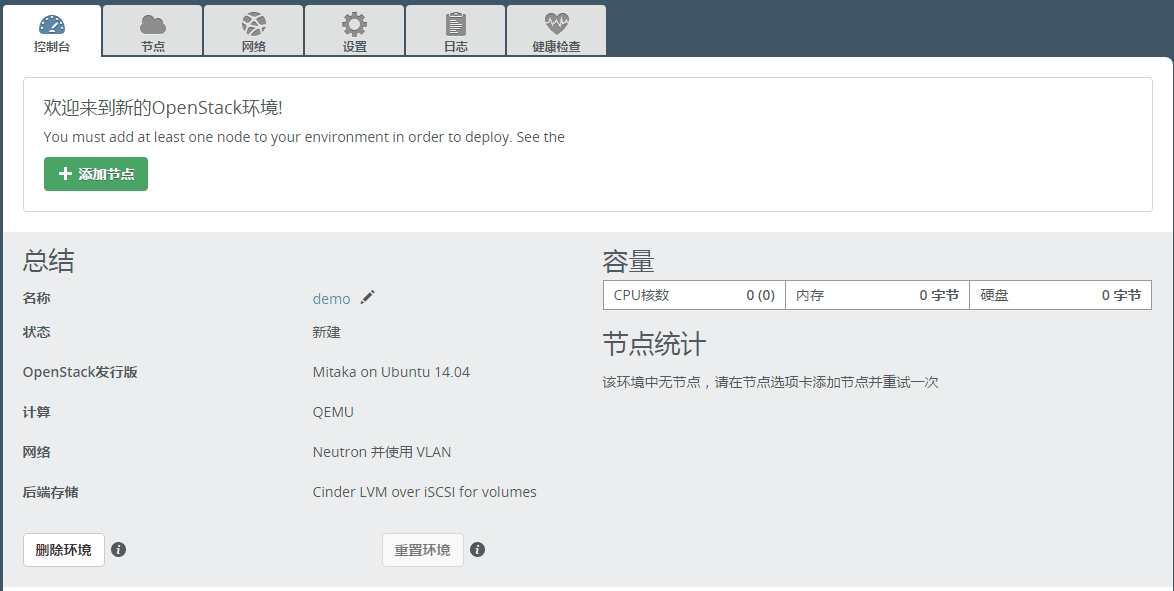Image resolution: width=1174 pixels, height=591 pixels.
Task: Click the 容量 capacity heading
Action: [x=628, y=262]
